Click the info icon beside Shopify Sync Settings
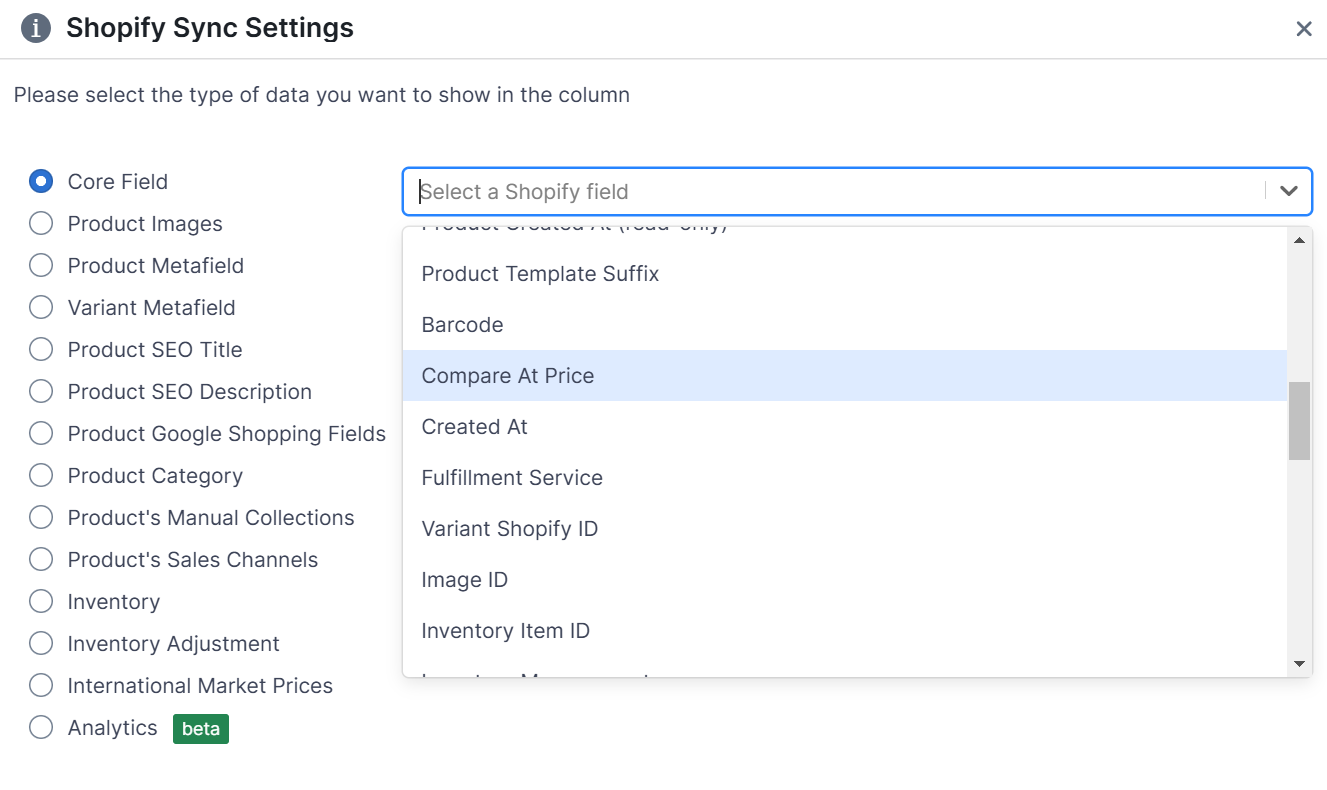Image resolution: width=1327 pixels, height=790 pixels. pos(36,27)
